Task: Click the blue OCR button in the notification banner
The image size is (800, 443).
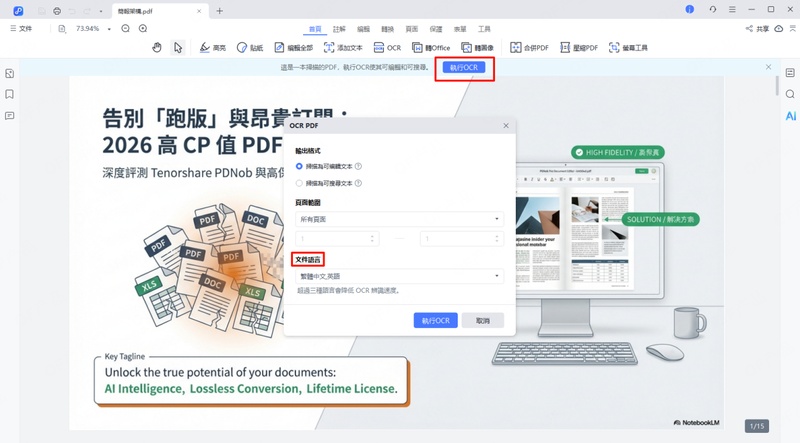Action: click(464, 67)
